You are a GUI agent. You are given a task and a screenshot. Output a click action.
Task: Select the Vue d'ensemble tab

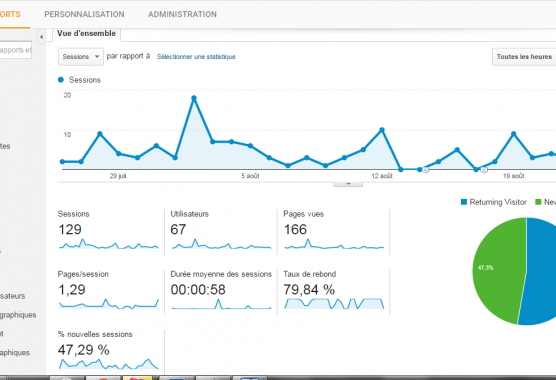[x=87, y=34]
